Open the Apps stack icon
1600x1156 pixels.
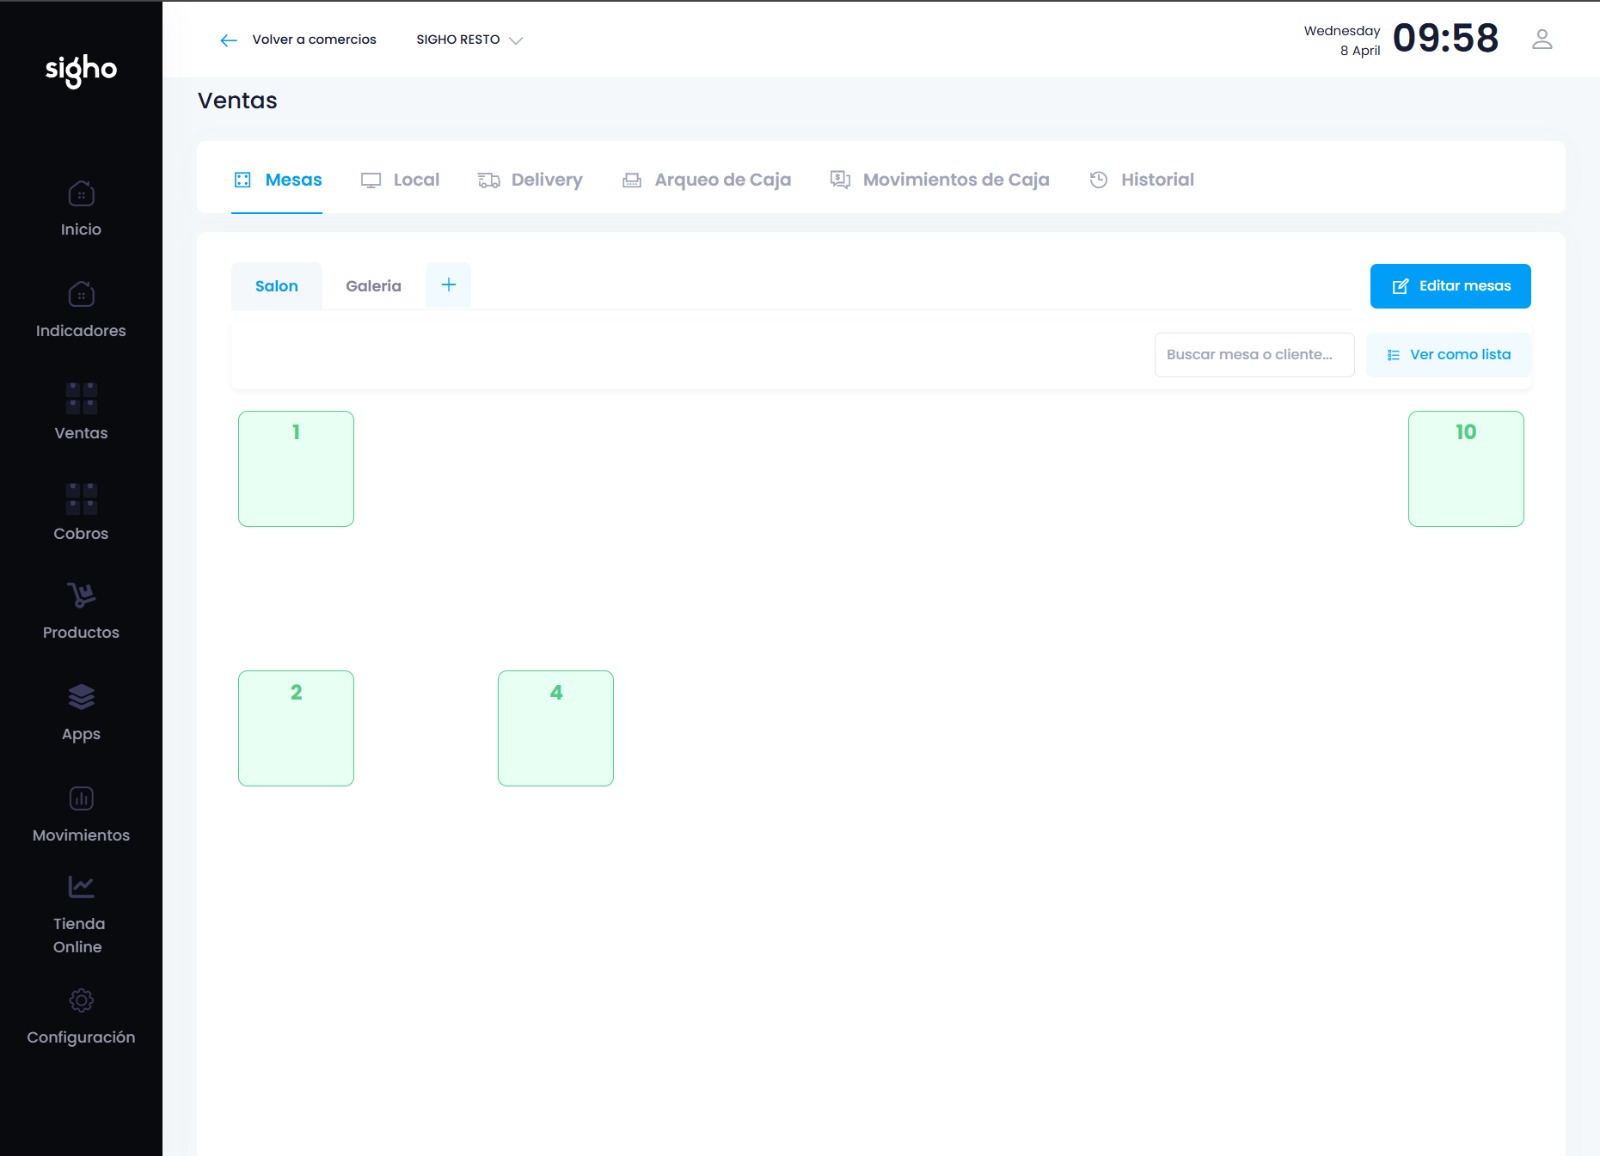(81, 697)
